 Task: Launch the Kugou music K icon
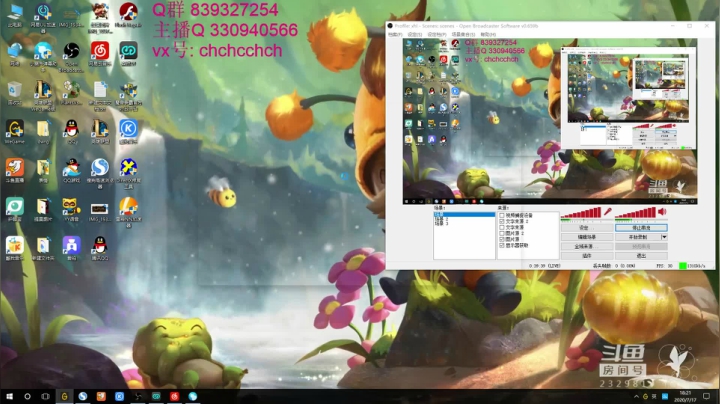pos(128,131)
